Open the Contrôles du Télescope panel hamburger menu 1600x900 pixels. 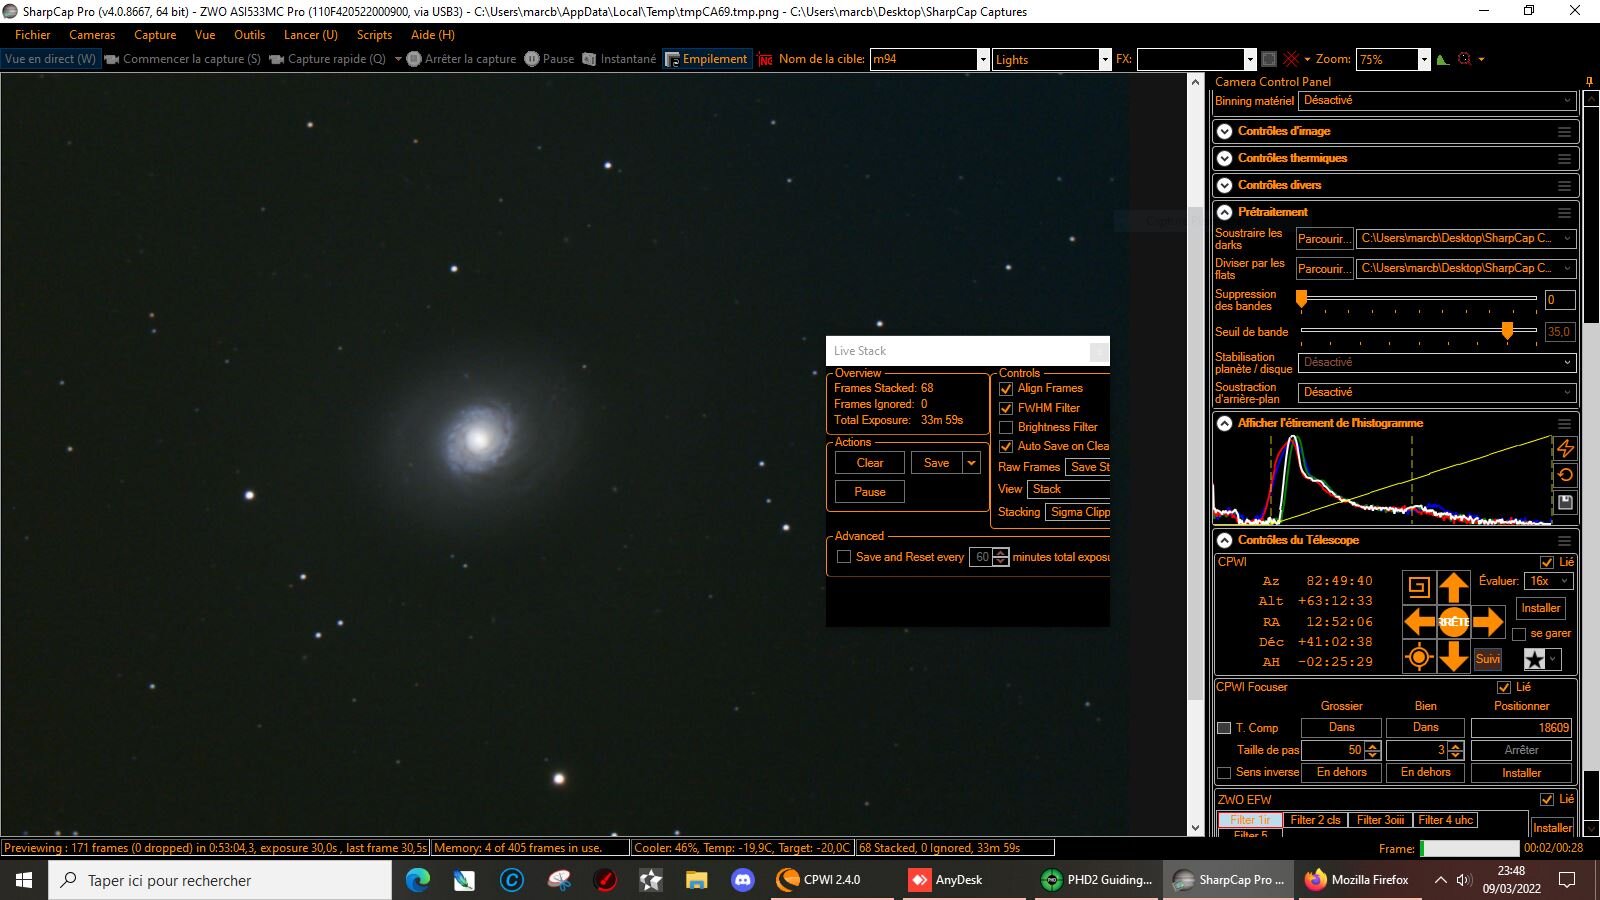pos(1564,541)
